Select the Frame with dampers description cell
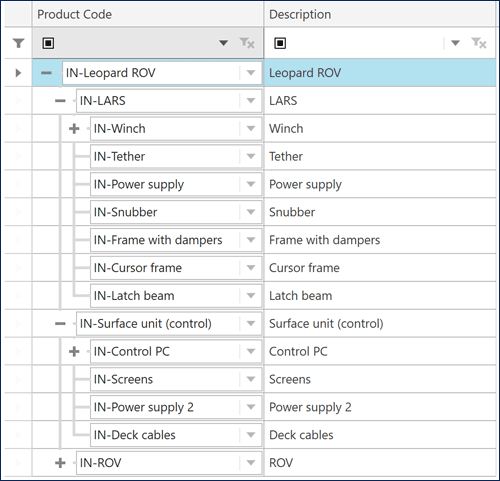The height and width of the screenshot is (481, 500). [380, 240]
